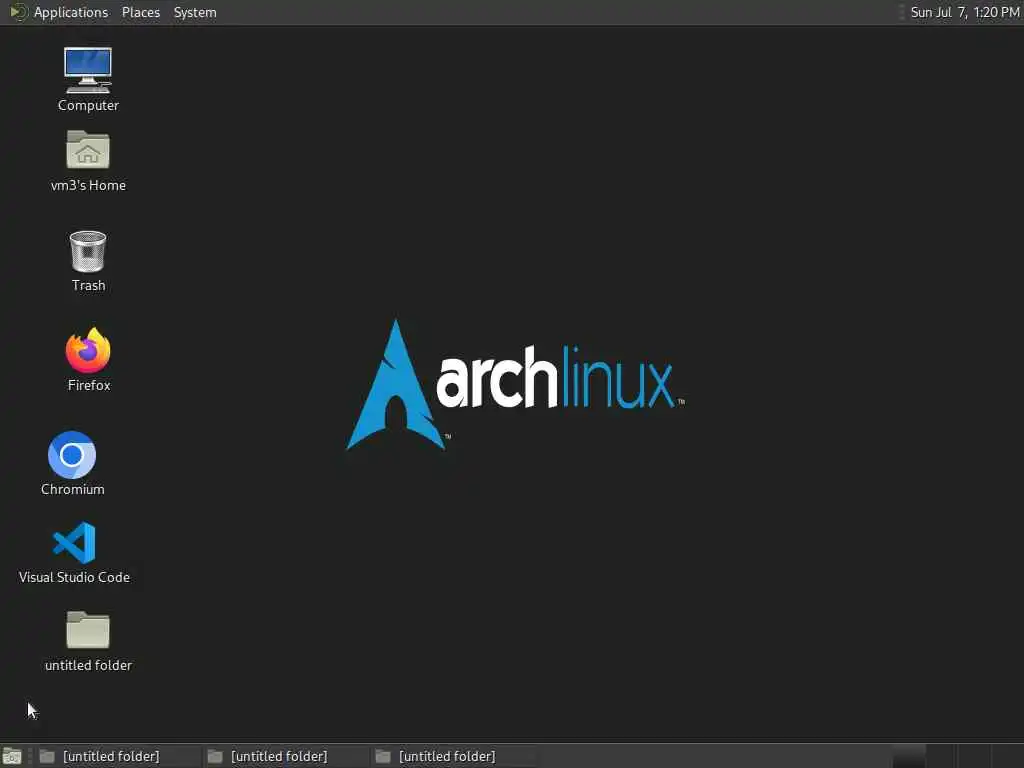Click the 'Chromium' icon label
Image resolution: width=1024 pixels, height=768 pixels.
click(72, 489)
